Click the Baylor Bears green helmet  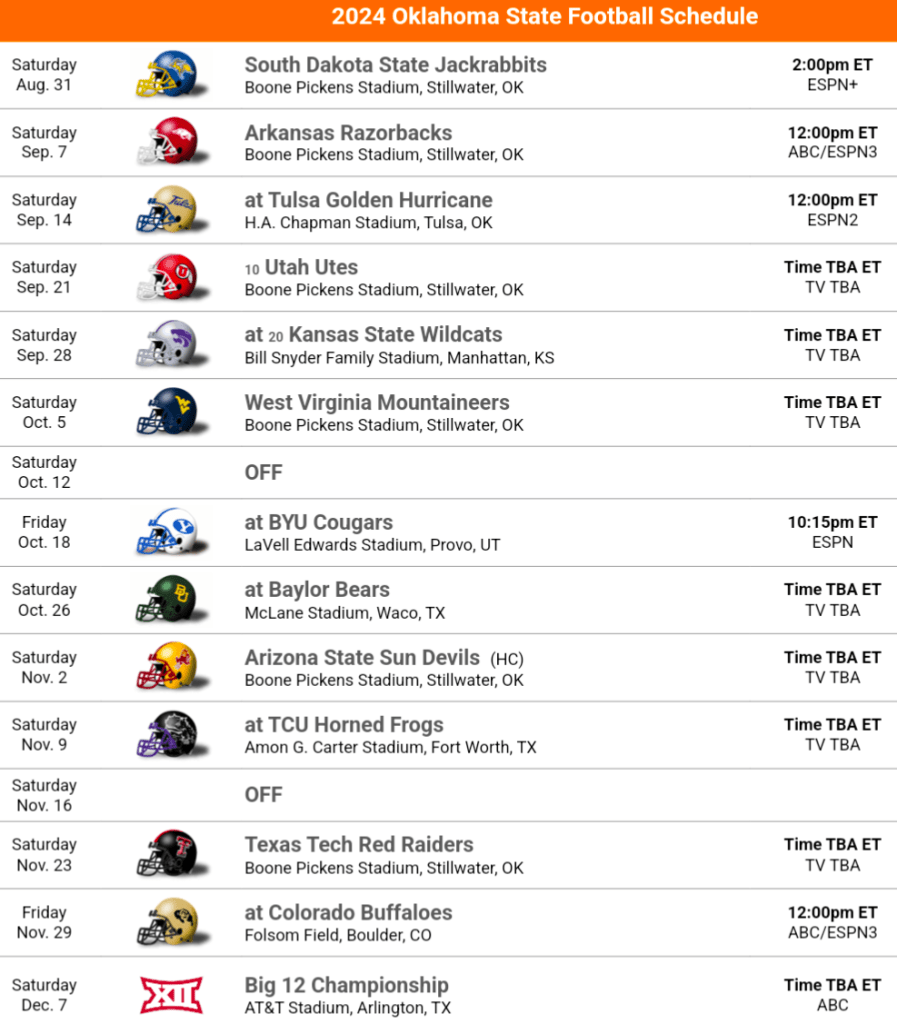pyautogui.click(x=167, y=599)
